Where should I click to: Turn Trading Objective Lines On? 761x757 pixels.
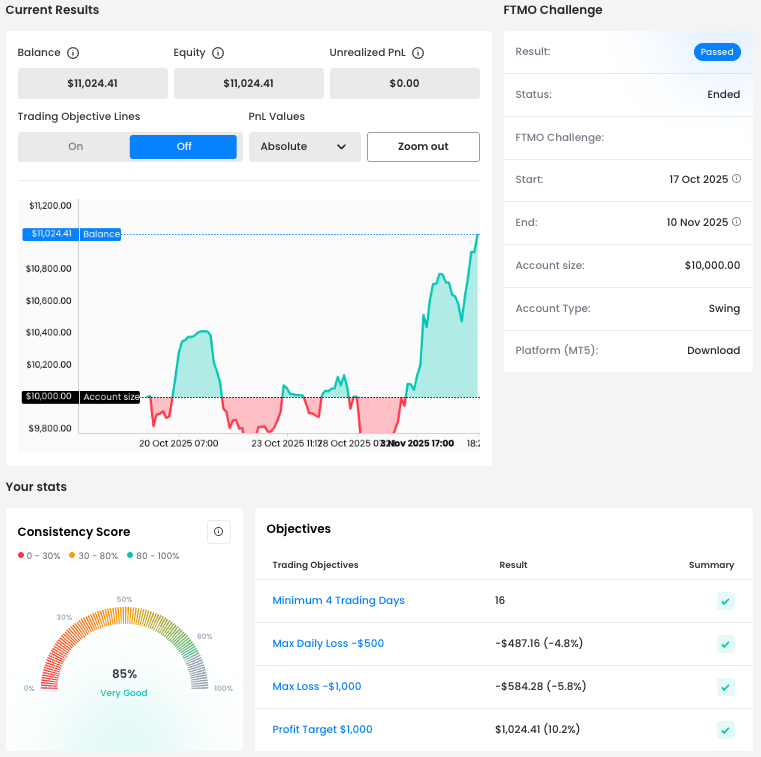[76, 147]
